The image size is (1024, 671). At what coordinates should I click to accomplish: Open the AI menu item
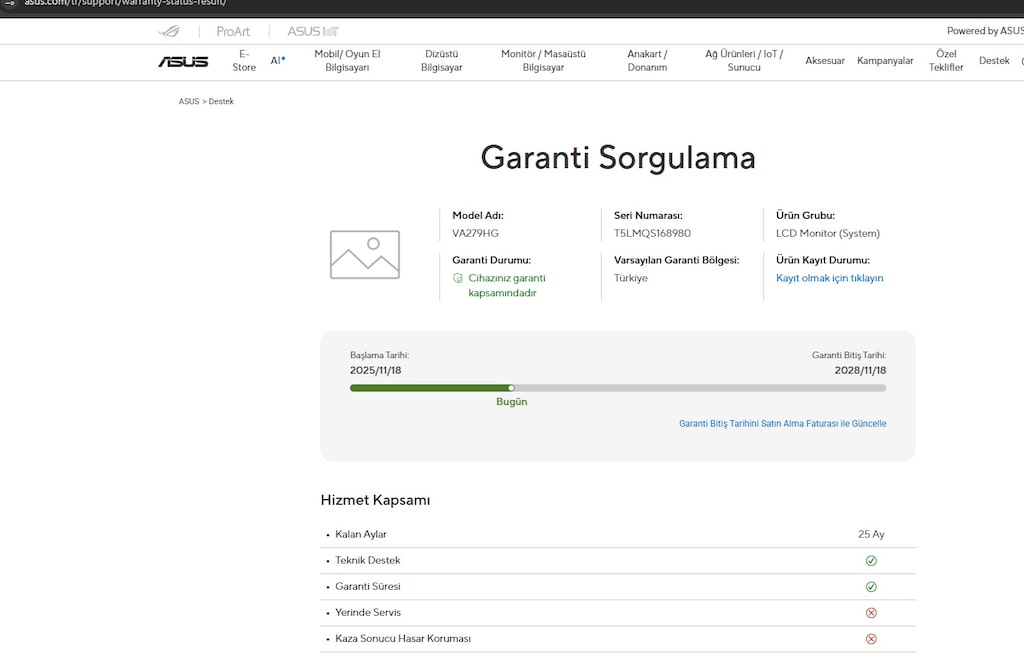[x=278, y=61]
